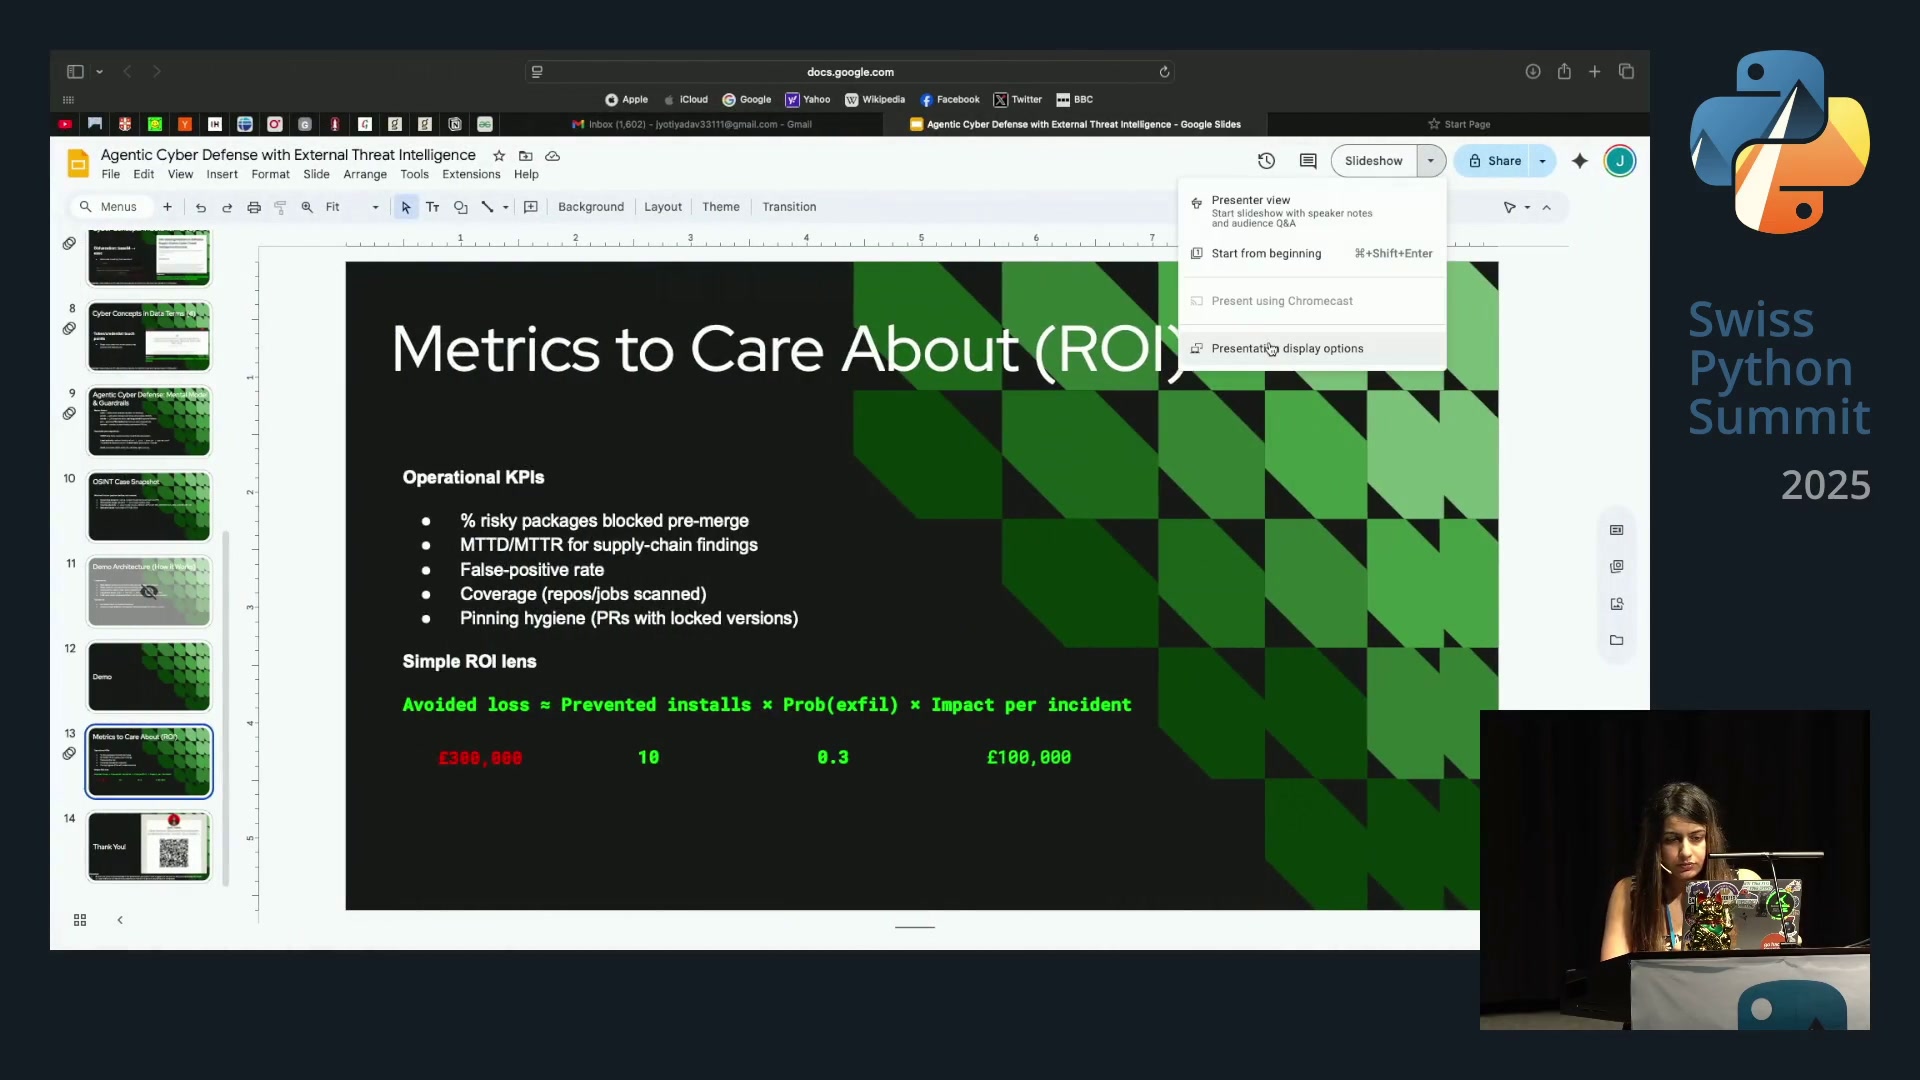The height and width of the screenshot is (1080, 1920).
Task: Open the Extensions menu
Action: [x=471, y=174]
